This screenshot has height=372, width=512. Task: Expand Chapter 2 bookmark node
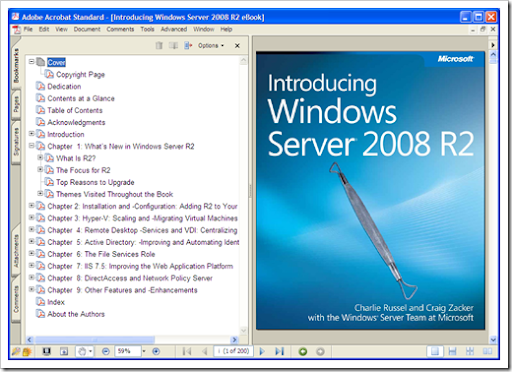point(31,206)
